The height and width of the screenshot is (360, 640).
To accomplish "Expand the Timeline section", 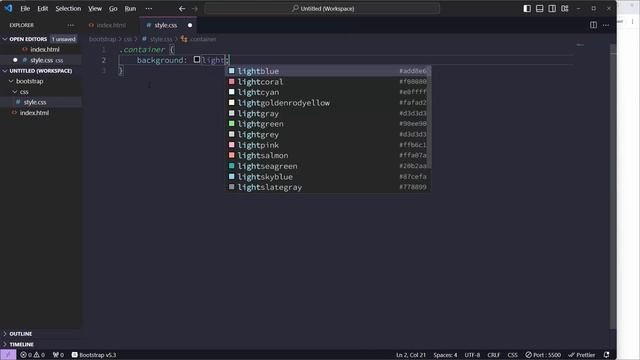I will (x=41, y=344).
